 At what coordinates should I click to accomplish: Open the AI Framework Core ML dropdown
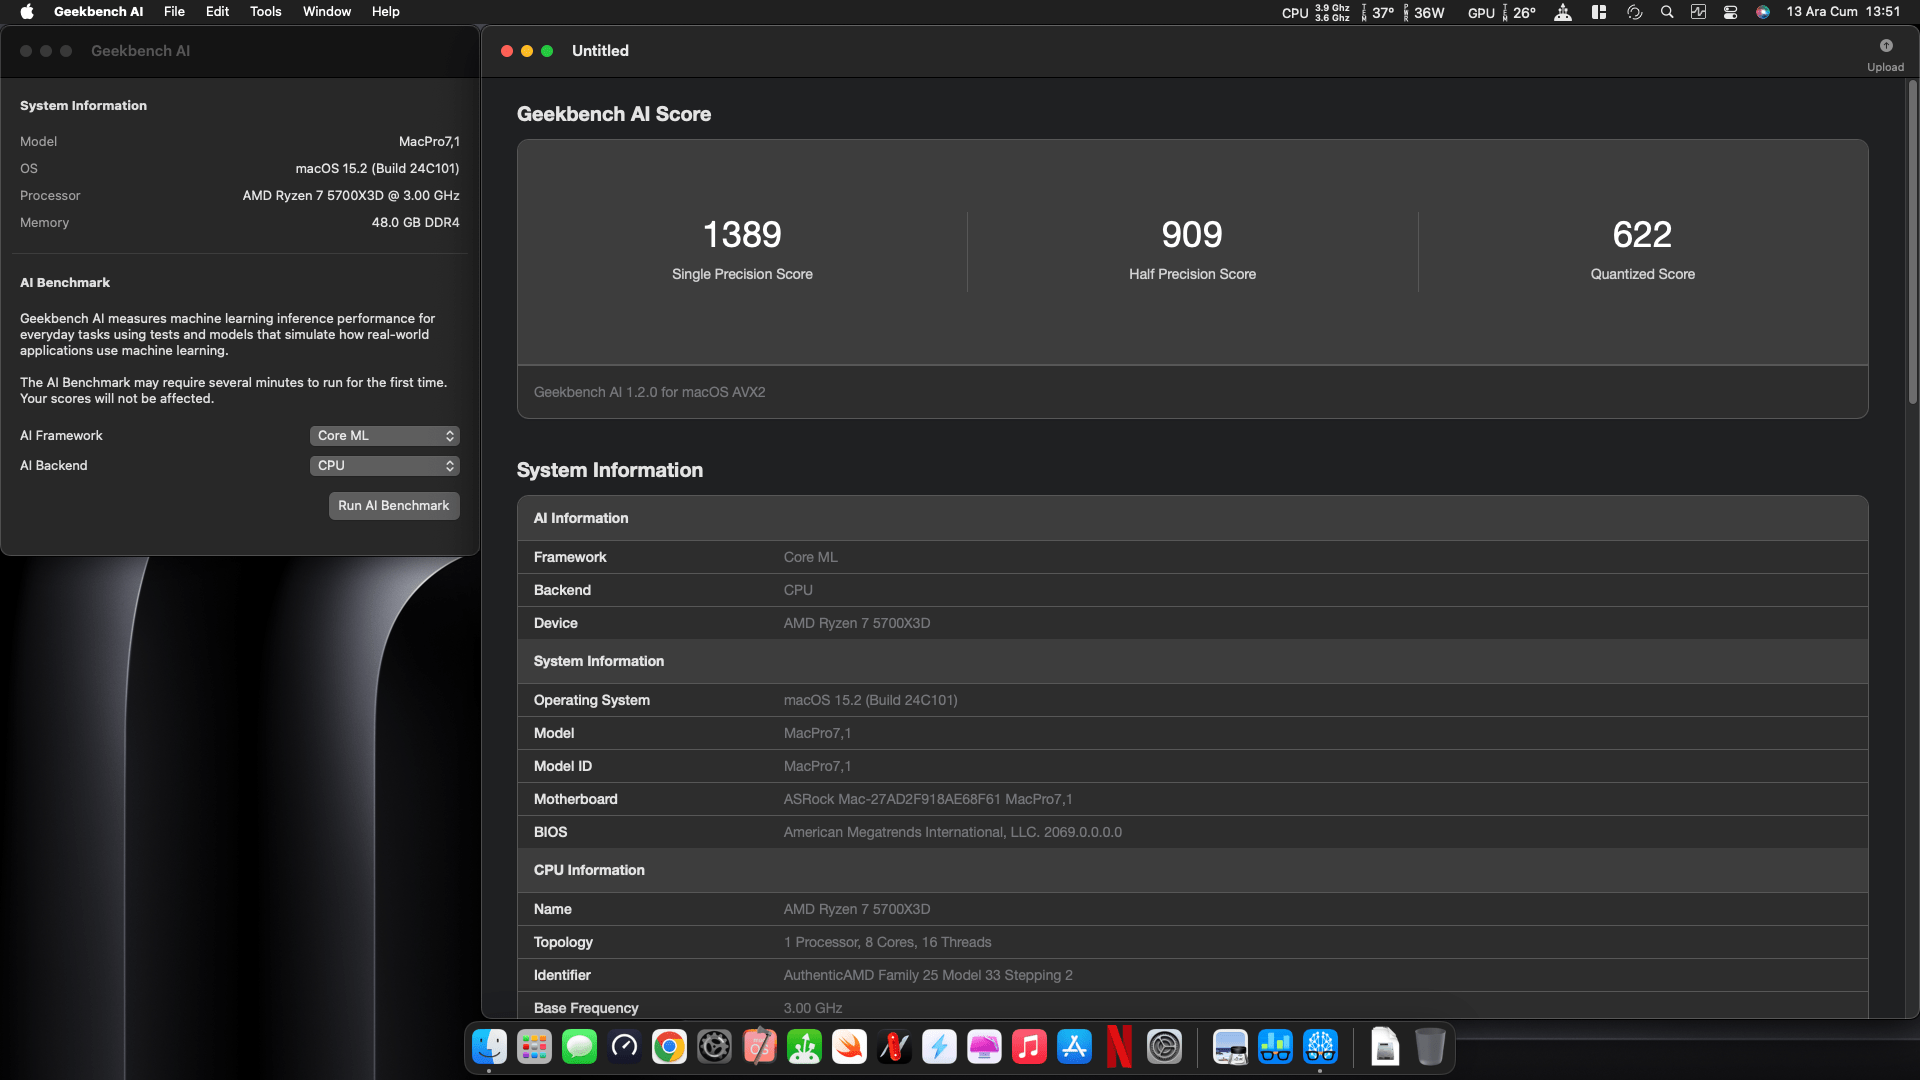384,436
